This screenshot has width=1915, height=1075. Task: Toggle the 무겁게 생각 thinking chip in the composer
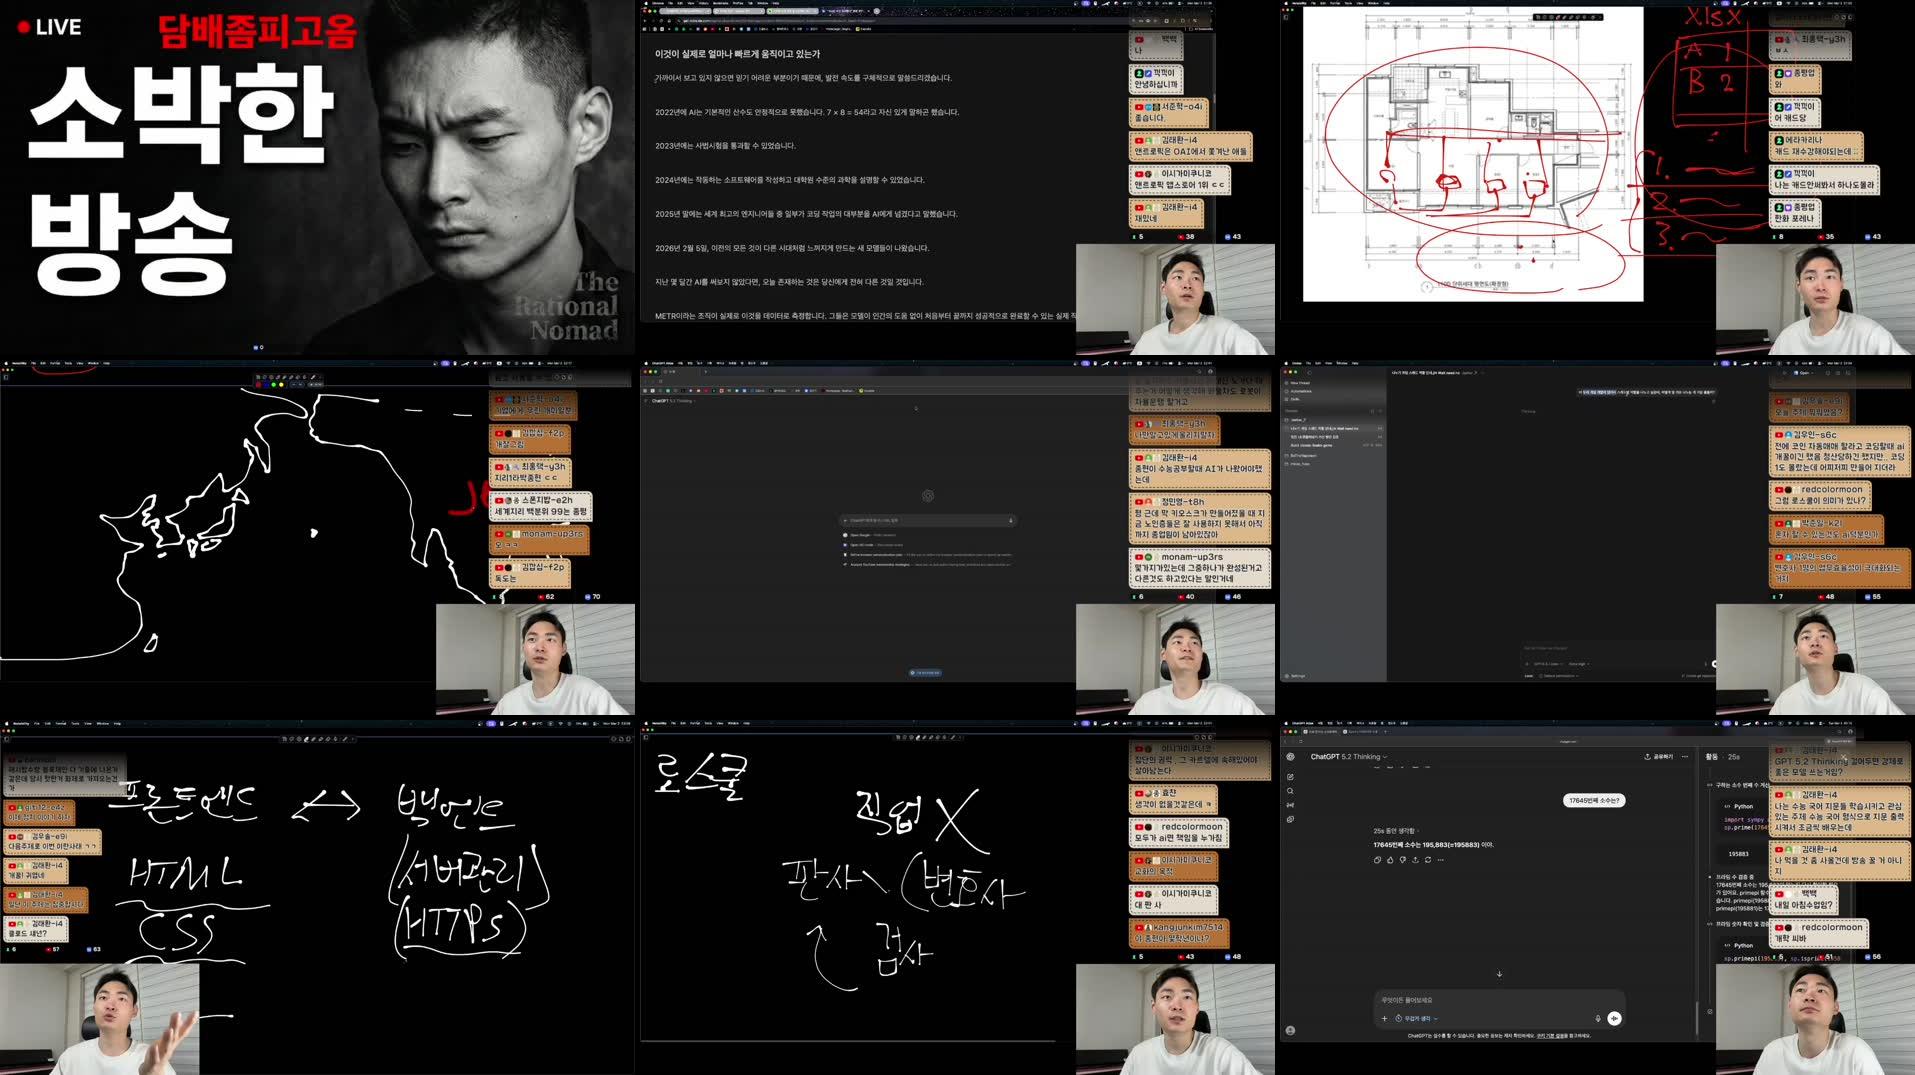pyautogui.click(x=1416, y=1018)
